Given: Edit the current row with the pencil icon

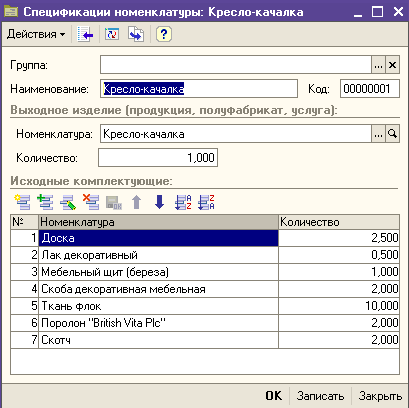Looking at the screenshot, I should (68, 202).
